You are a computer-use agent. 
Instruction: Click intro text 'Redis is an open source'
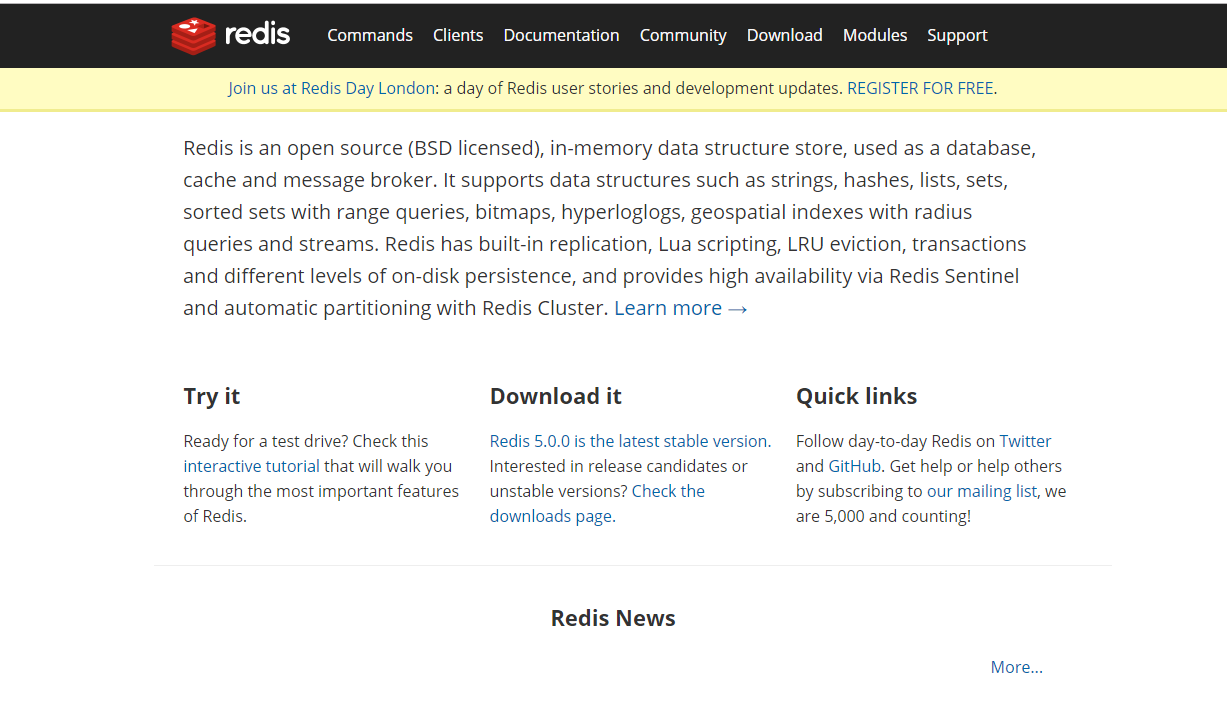(292, 148)
